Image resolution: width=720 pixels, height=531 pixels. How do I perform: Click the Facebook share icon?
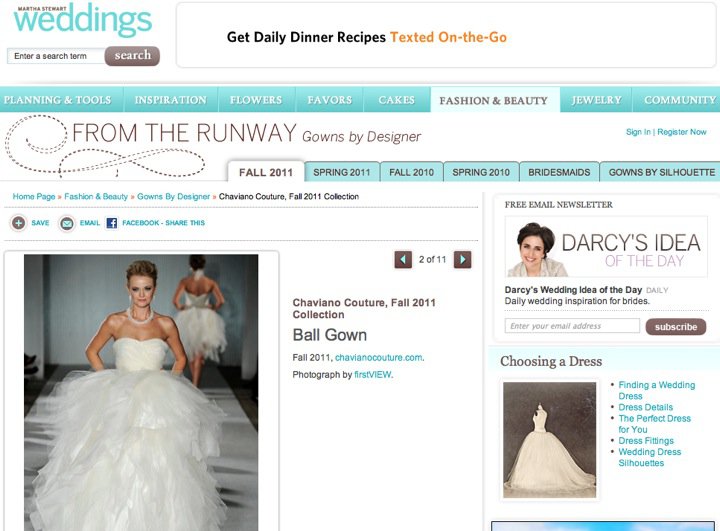point(112,223)
